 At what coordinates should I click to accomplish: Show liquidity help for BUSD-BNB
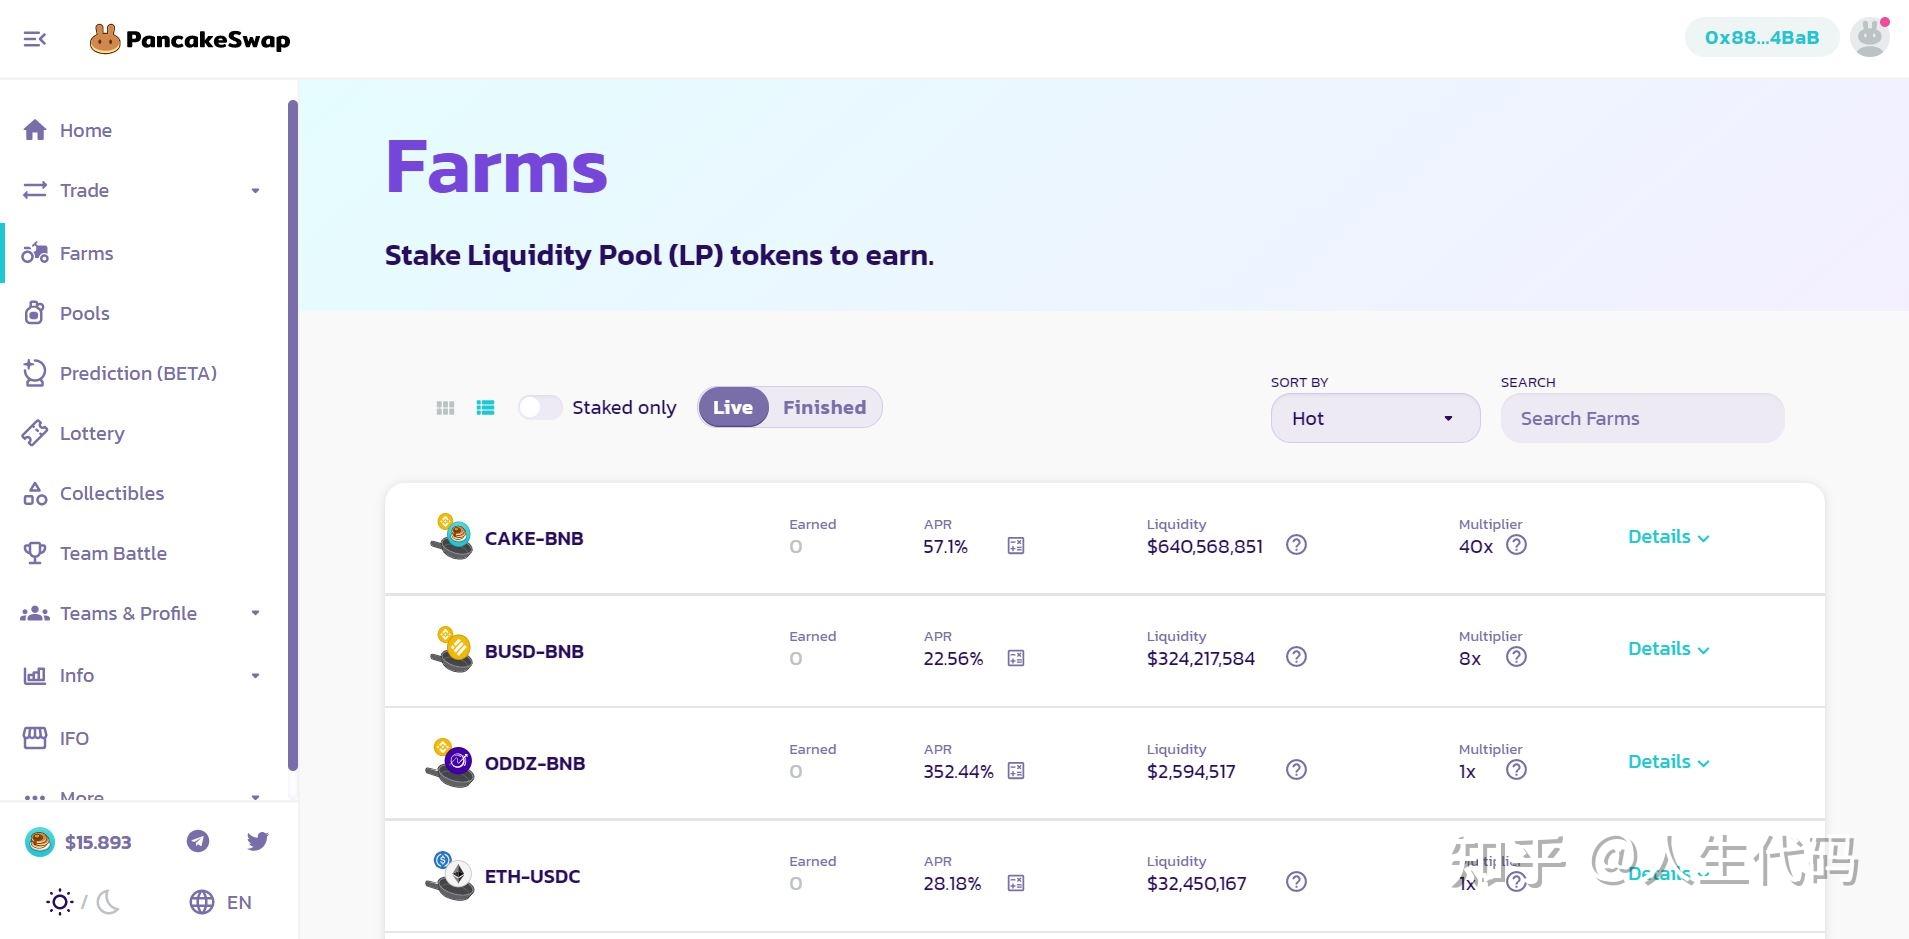tap(1296, 657)
